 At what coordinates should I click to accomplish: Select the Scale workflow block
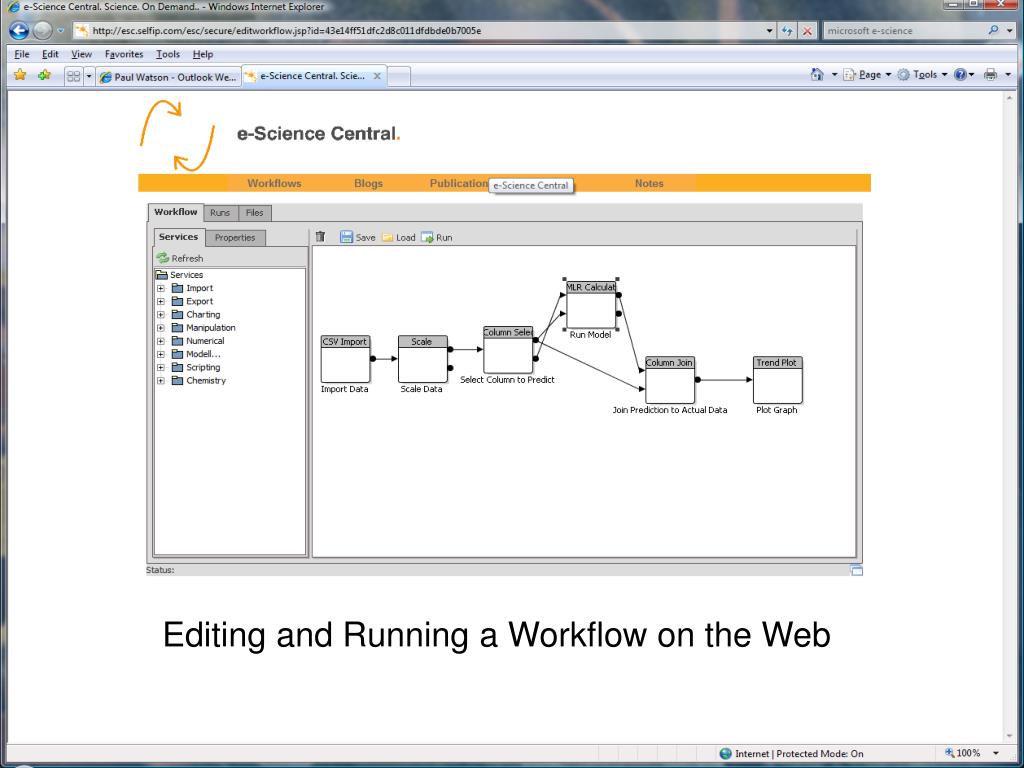pyautogui.click(x=423, y=359)
